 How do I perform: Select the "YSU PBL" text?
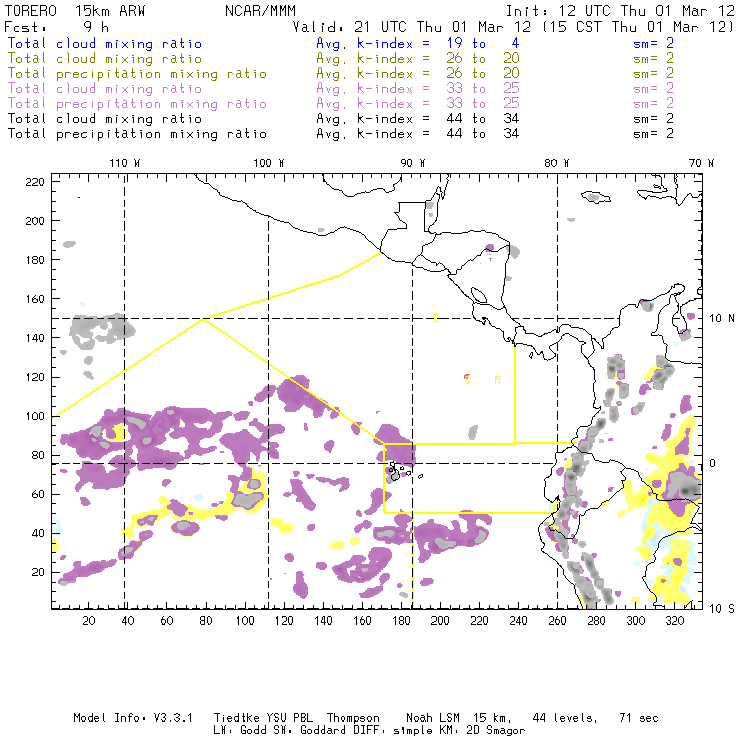point(290,718)
